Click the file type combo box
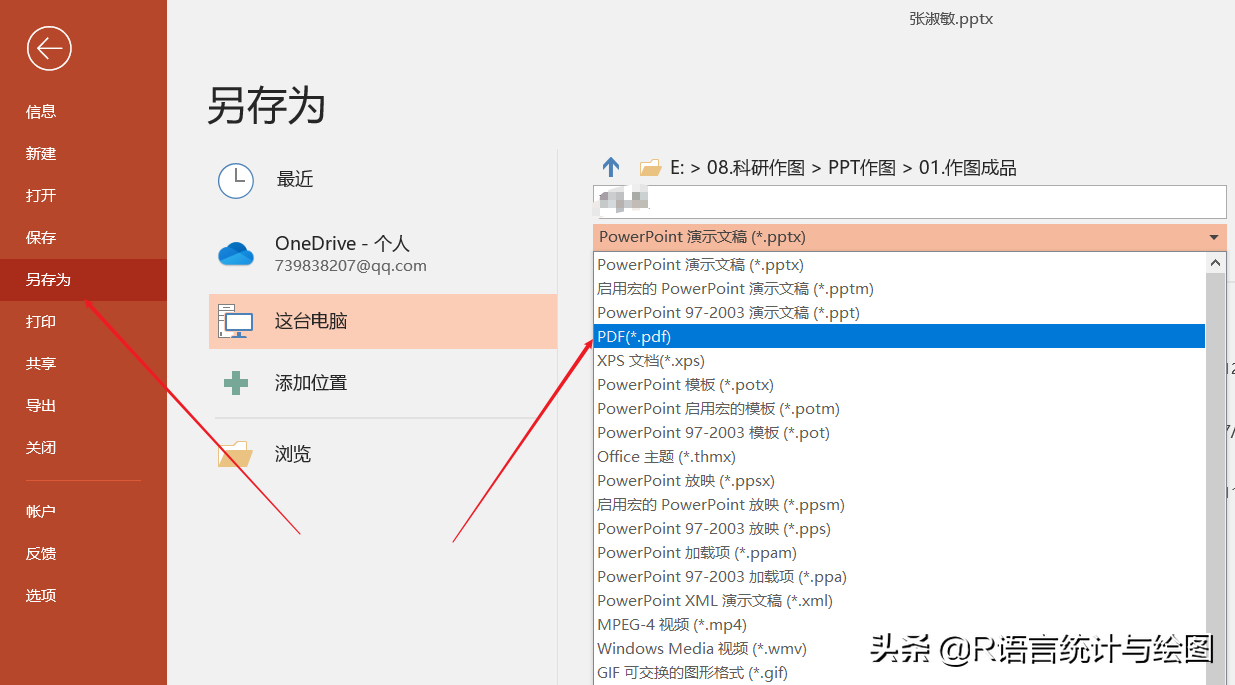Image resolution: width=1235 pixels, height=685 pixels. [909, 238]
